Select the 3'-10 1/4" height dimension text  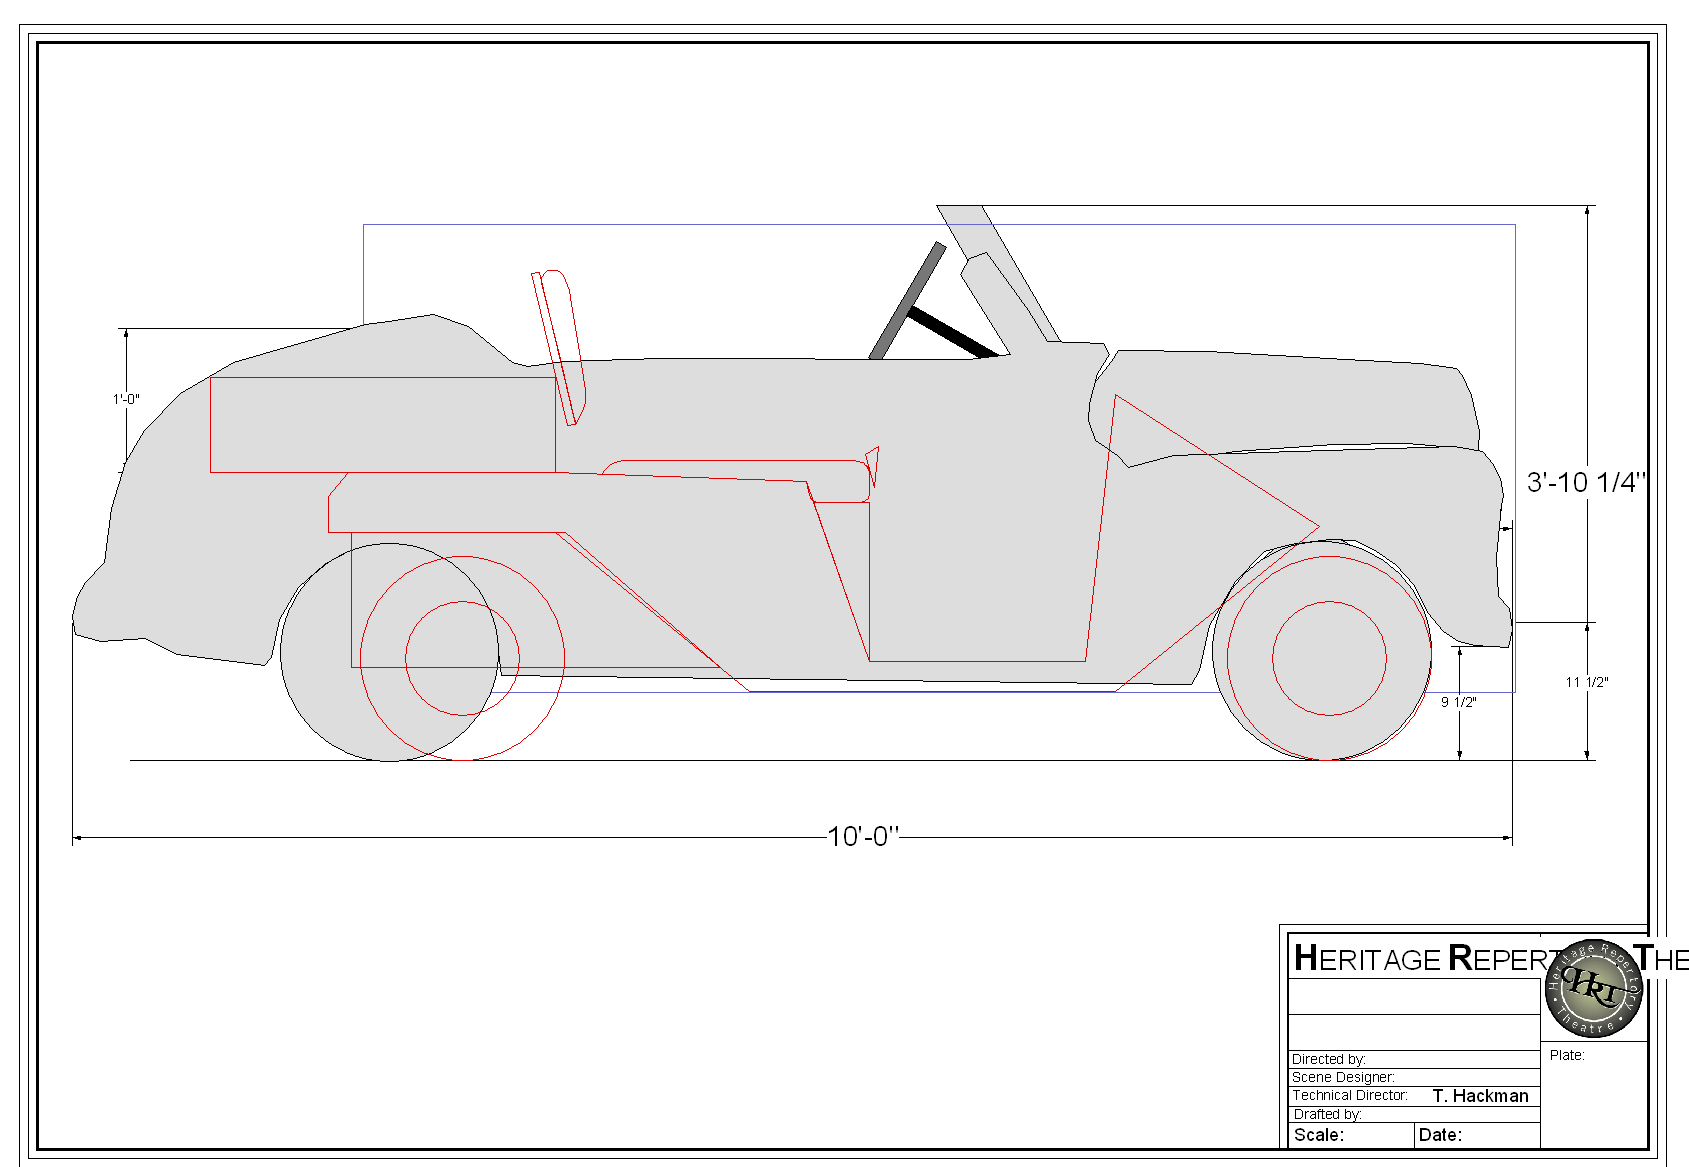pos(1585,483)
